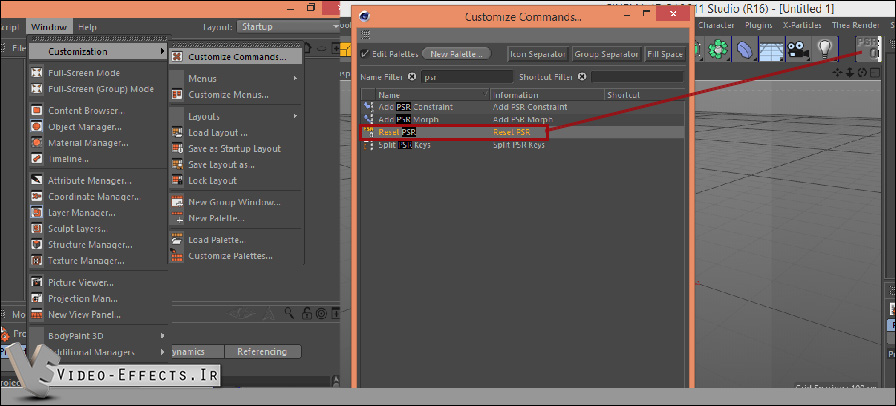
Task: Open the X-Particles menu
Action: (802, 25)
